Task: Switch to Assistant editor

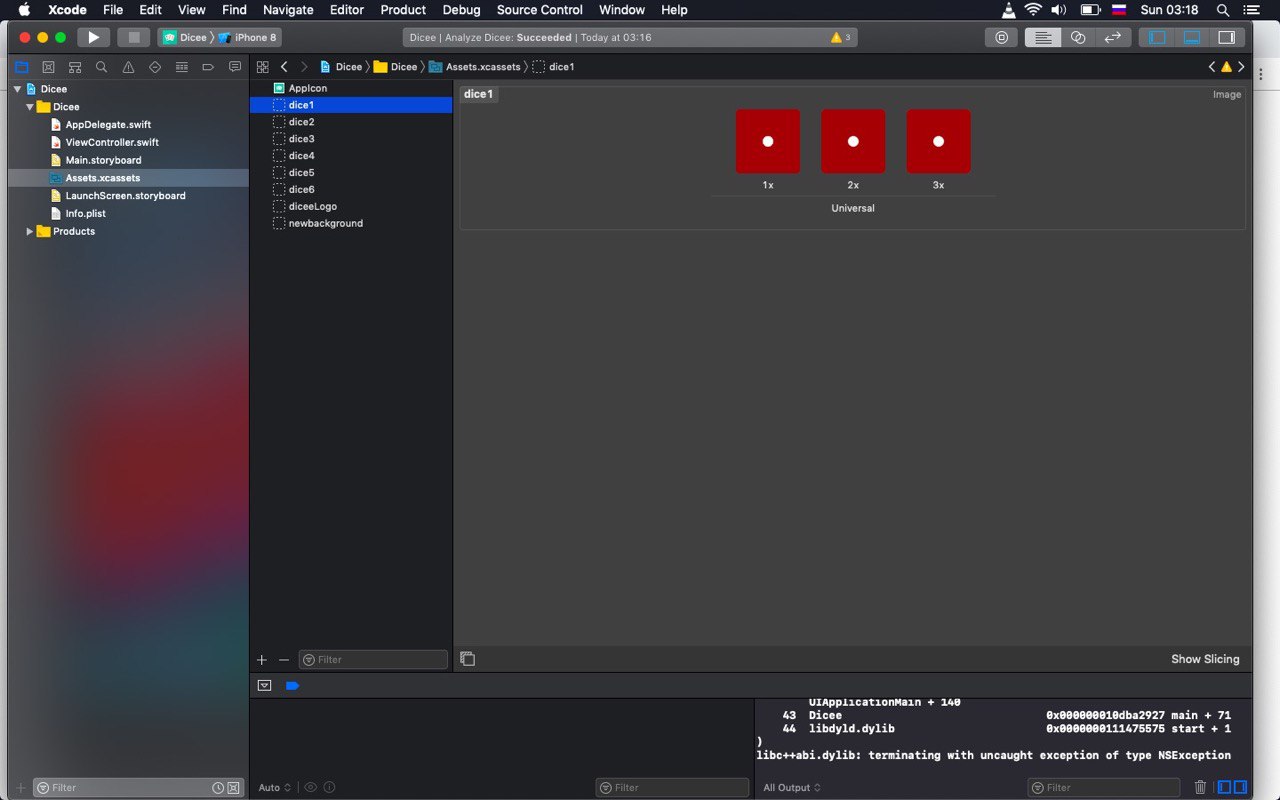Action: tap(1078, 37)
